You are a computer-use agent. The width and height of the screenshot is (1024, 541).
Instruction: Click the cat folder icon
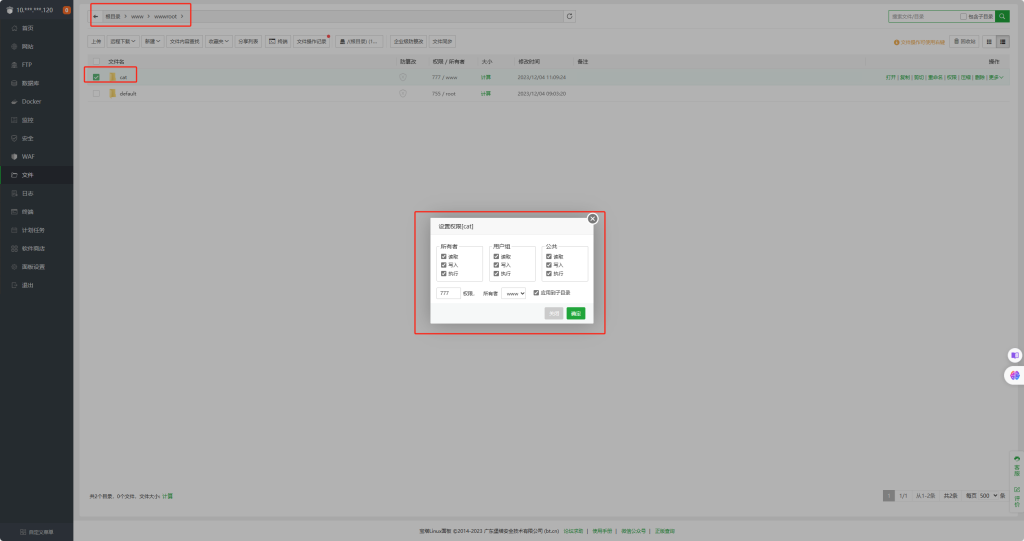click(x=112, y=77)
